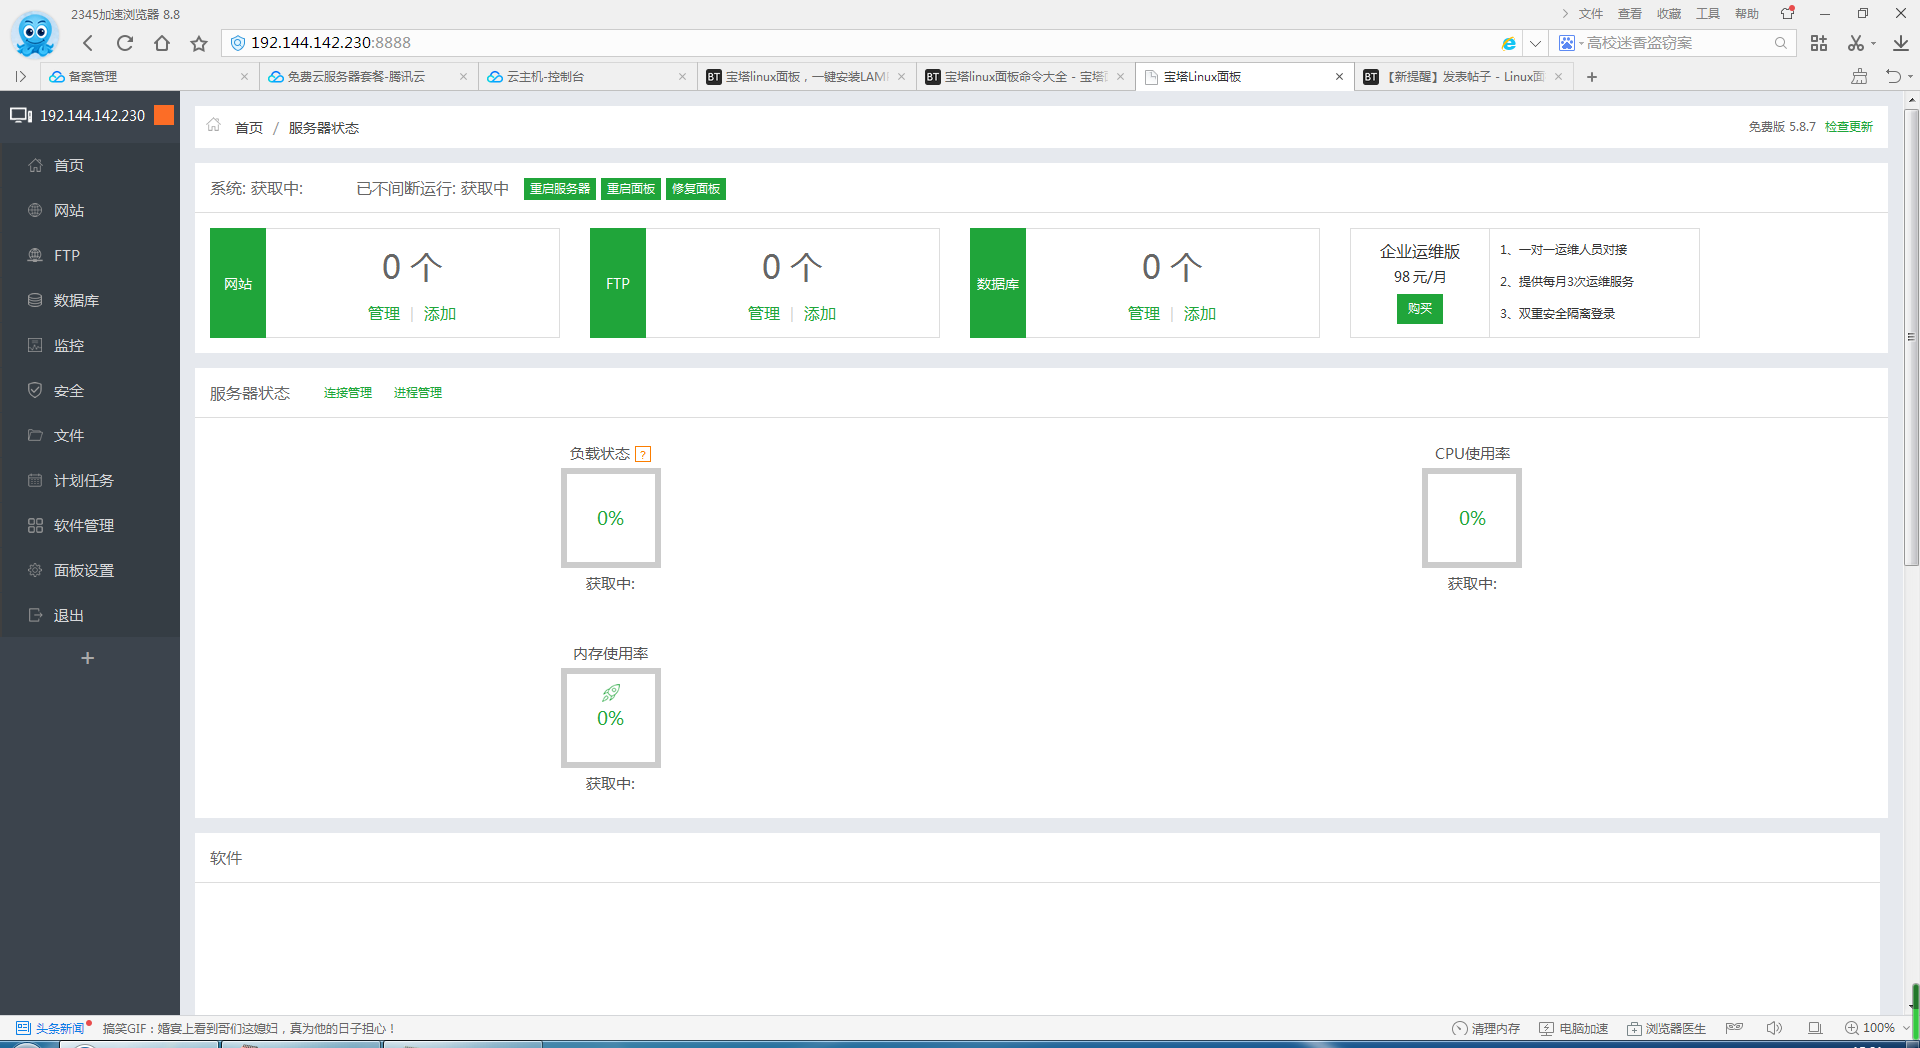This screenshot has width=1920, height=1048.
Task: Open 监控 in the sidebar
Action: (90, 345)
